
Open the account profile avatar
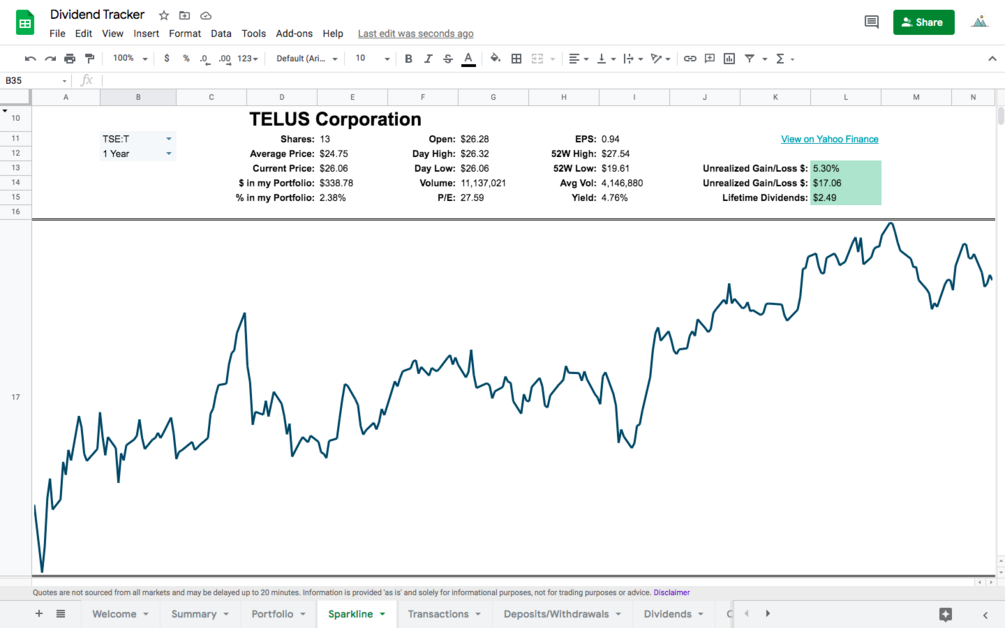point(979,22)
